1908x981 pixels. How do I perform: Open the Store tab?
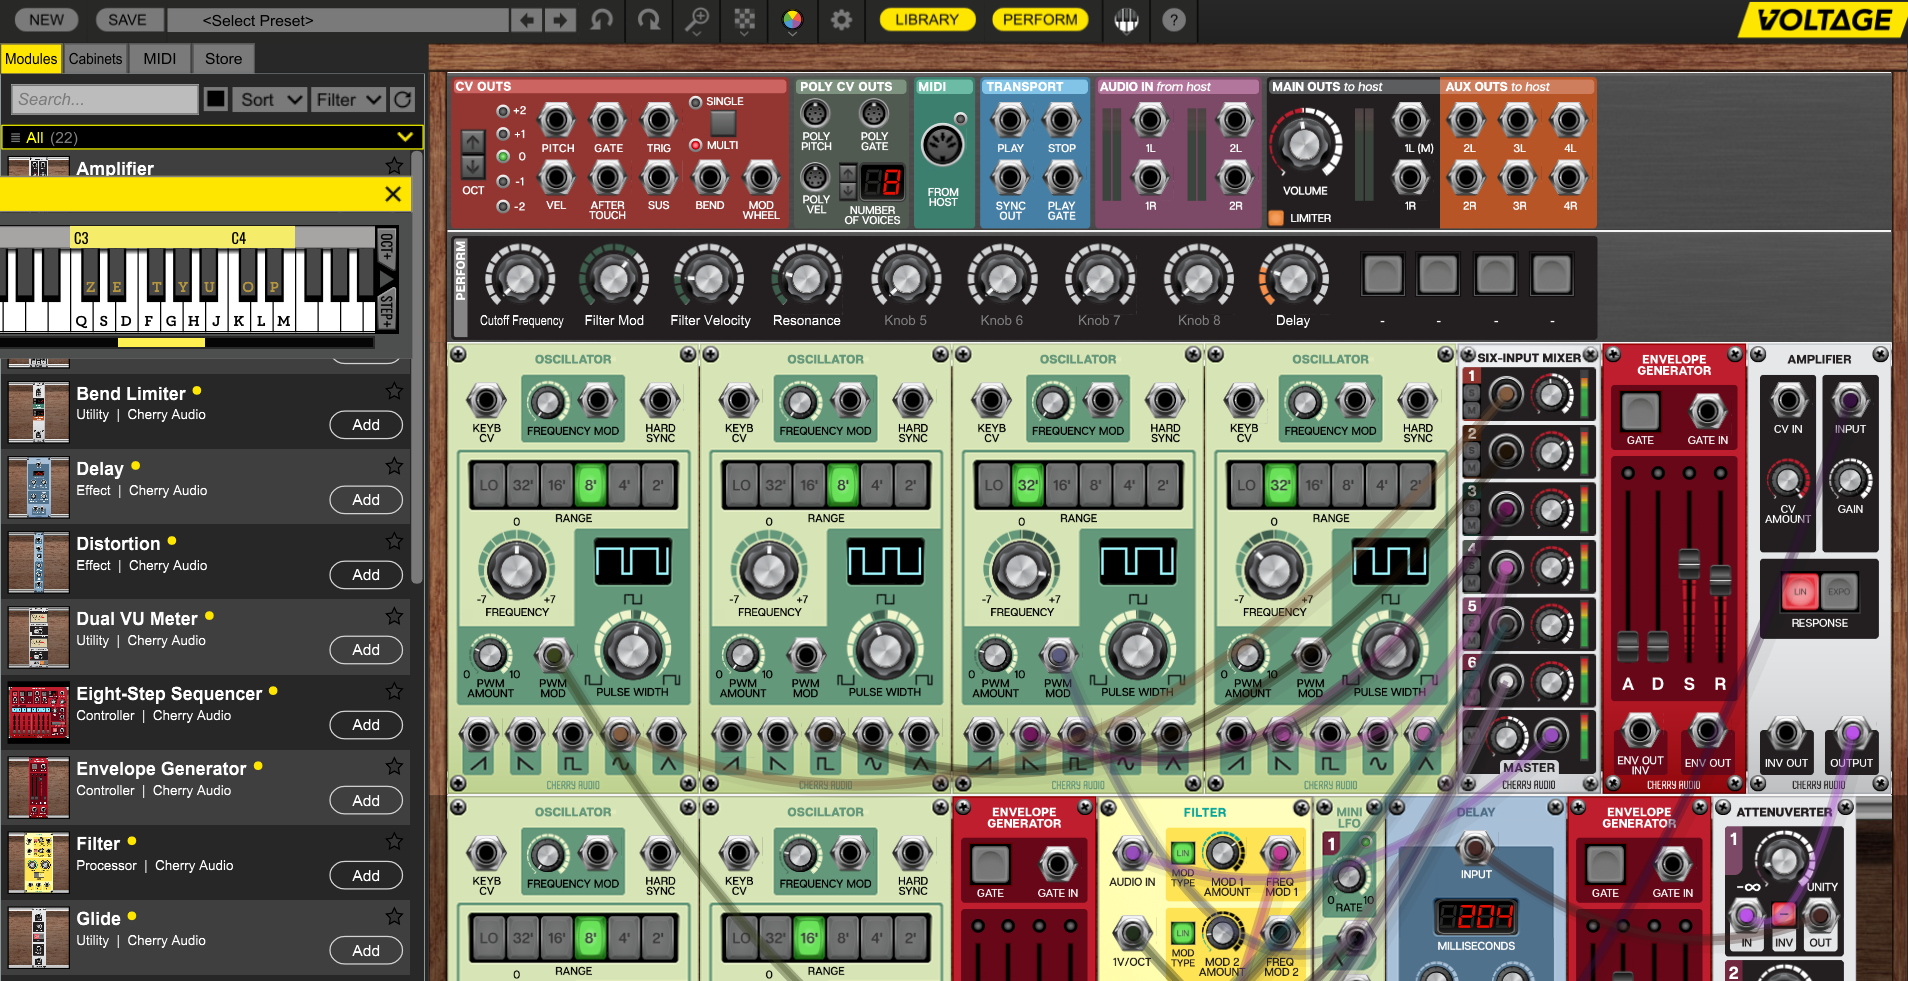223,59
